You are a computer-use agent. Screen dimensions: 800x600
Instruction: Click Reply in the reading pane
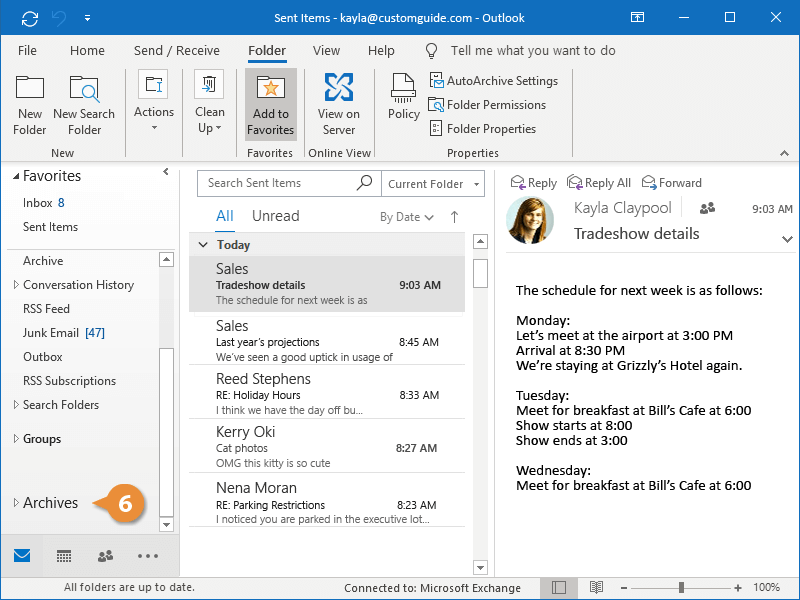534,183
